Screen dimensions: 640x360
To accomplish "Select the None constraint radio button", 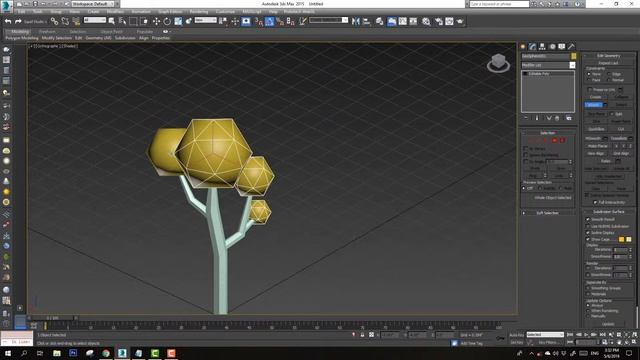I will 589,74.
